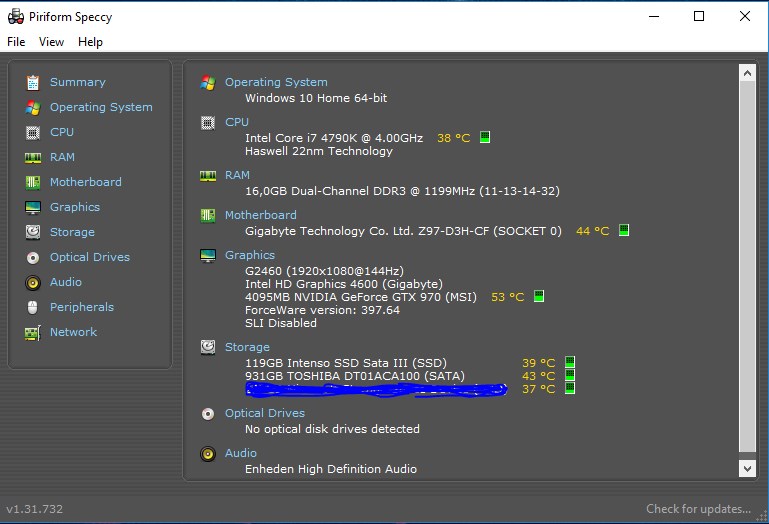Click the Peripherals mouse icon in the sidebar
Screen dimensions: 769x524
click(x=32, y=308)
